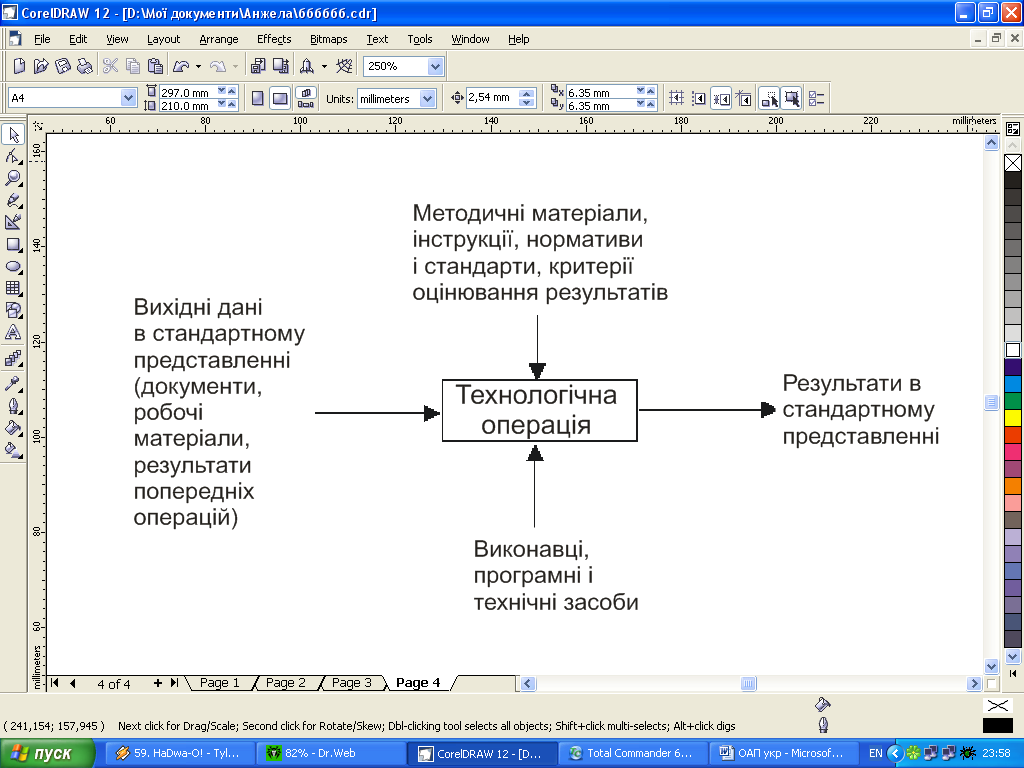Pick the yellow color swatch
This screenshot has width=1024, height=768.
[1013, 417]
